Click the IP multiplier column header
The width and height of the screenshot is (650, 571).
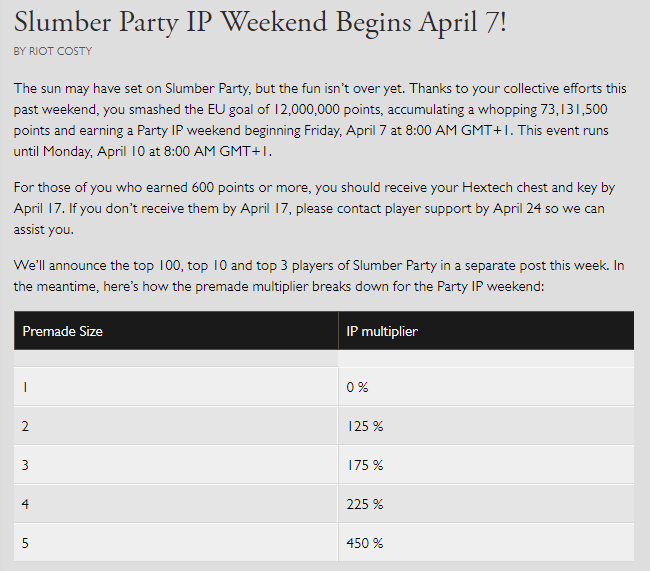[x=382, y=331]
